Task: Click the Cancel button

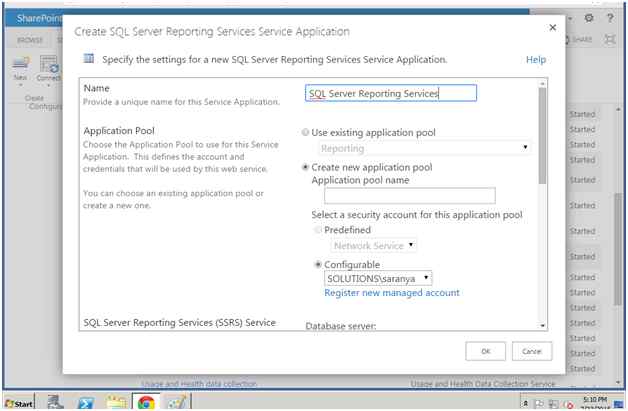Action: tap(532, 351)
